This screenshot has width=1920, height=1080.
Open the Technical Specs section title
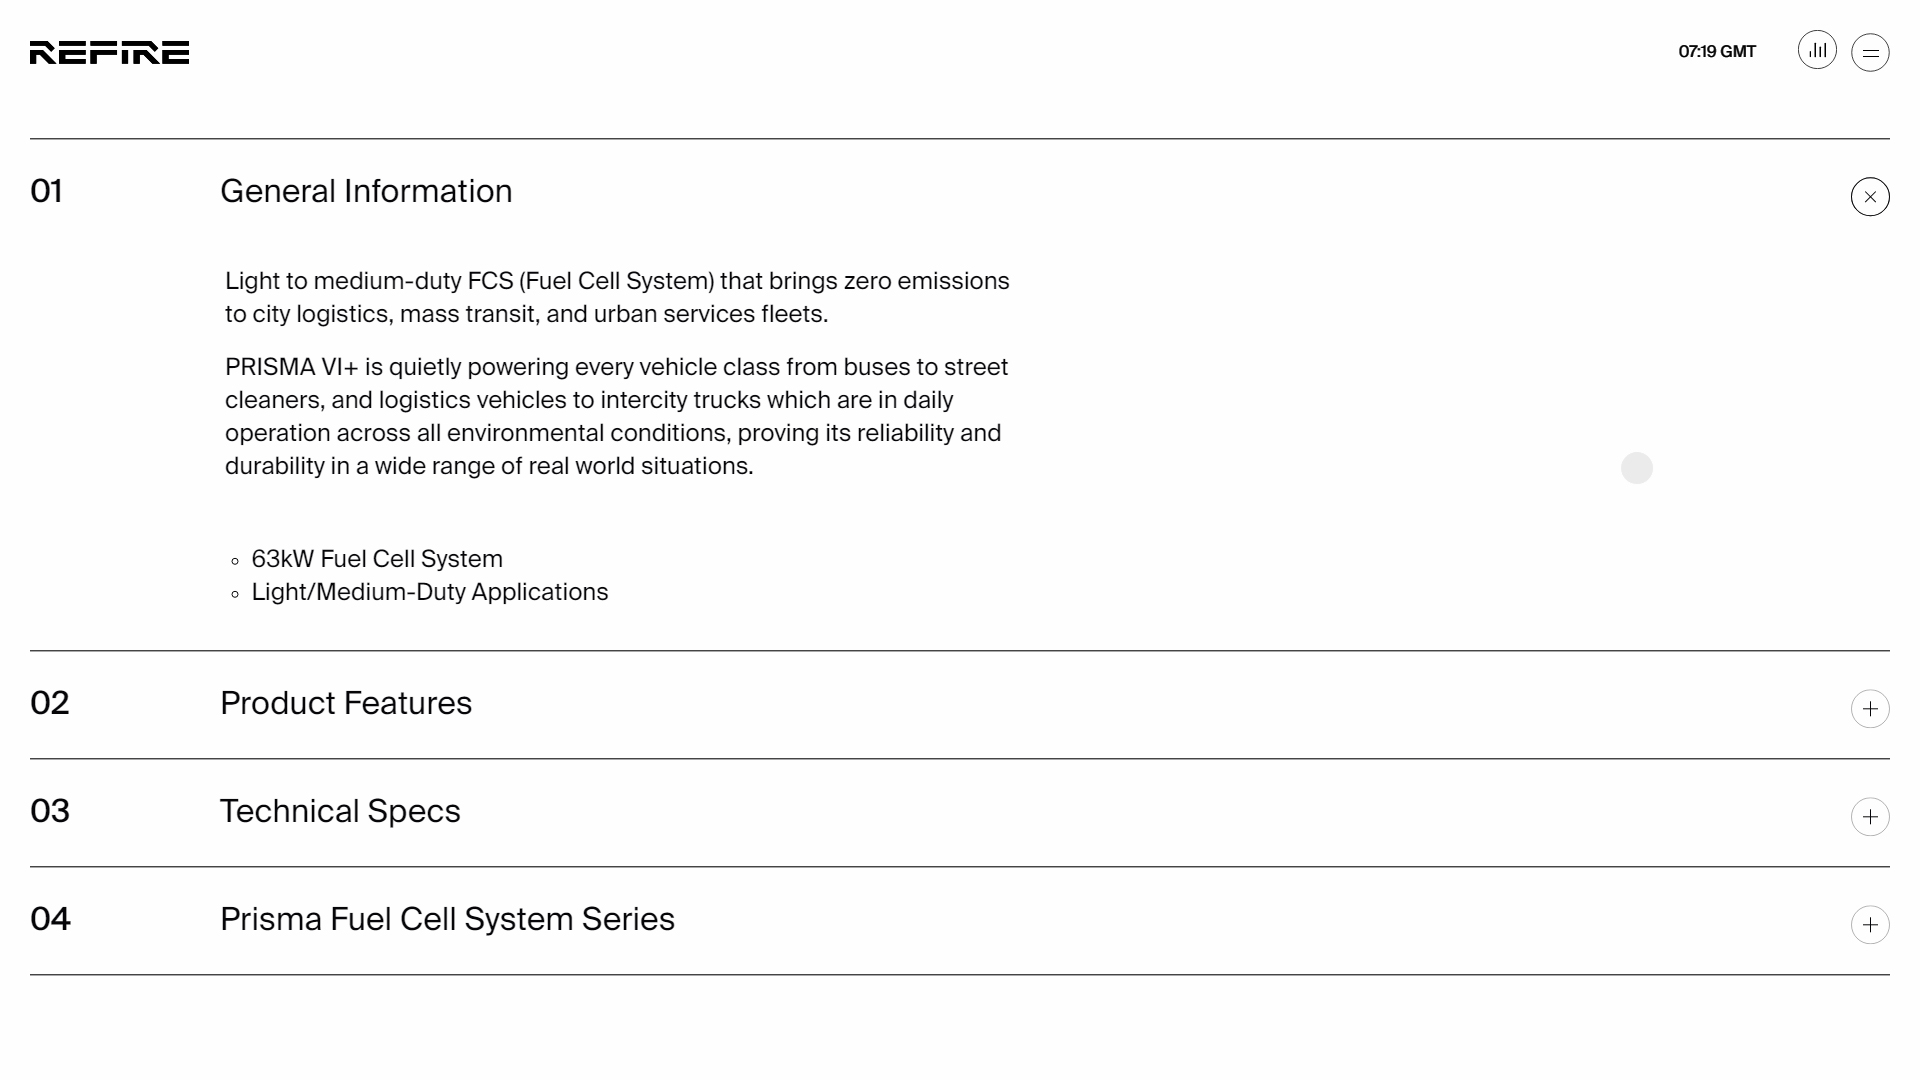pyautogui.click(x=340, y=811)
